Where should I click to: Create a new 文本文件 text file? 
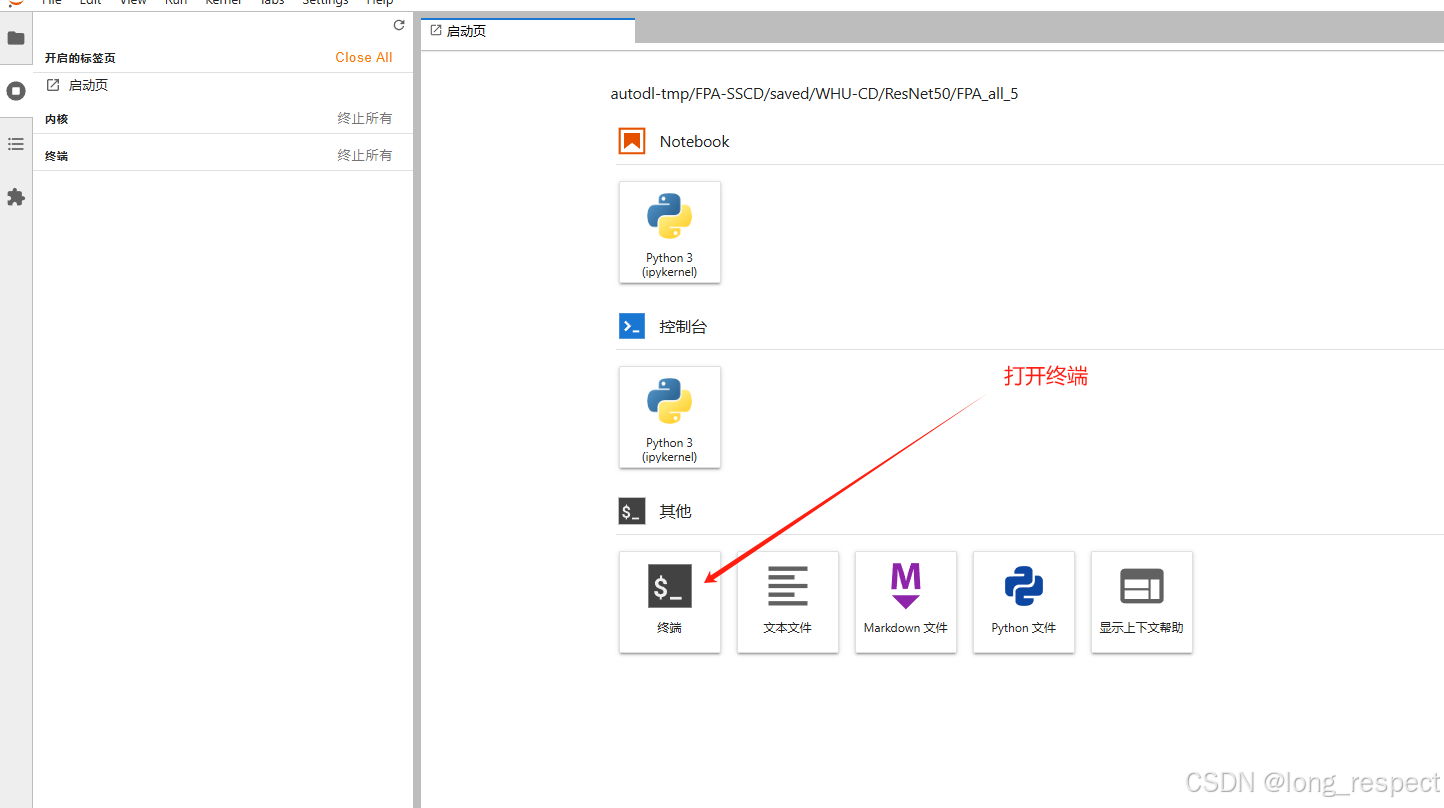(788, 602)
